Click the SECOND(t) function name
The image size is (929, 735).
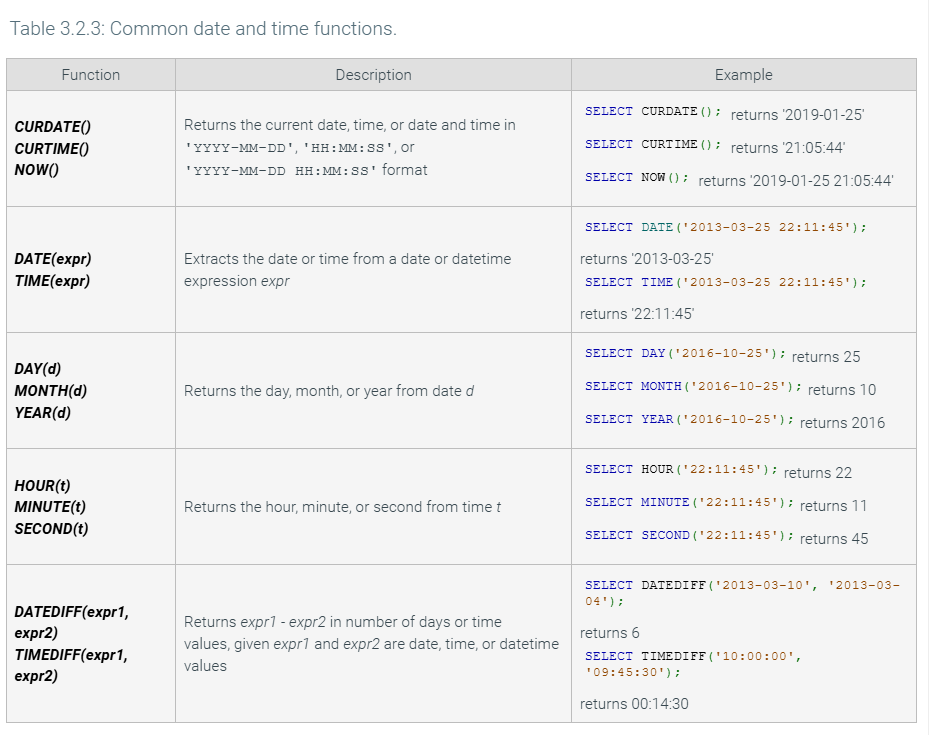point(51,529)
